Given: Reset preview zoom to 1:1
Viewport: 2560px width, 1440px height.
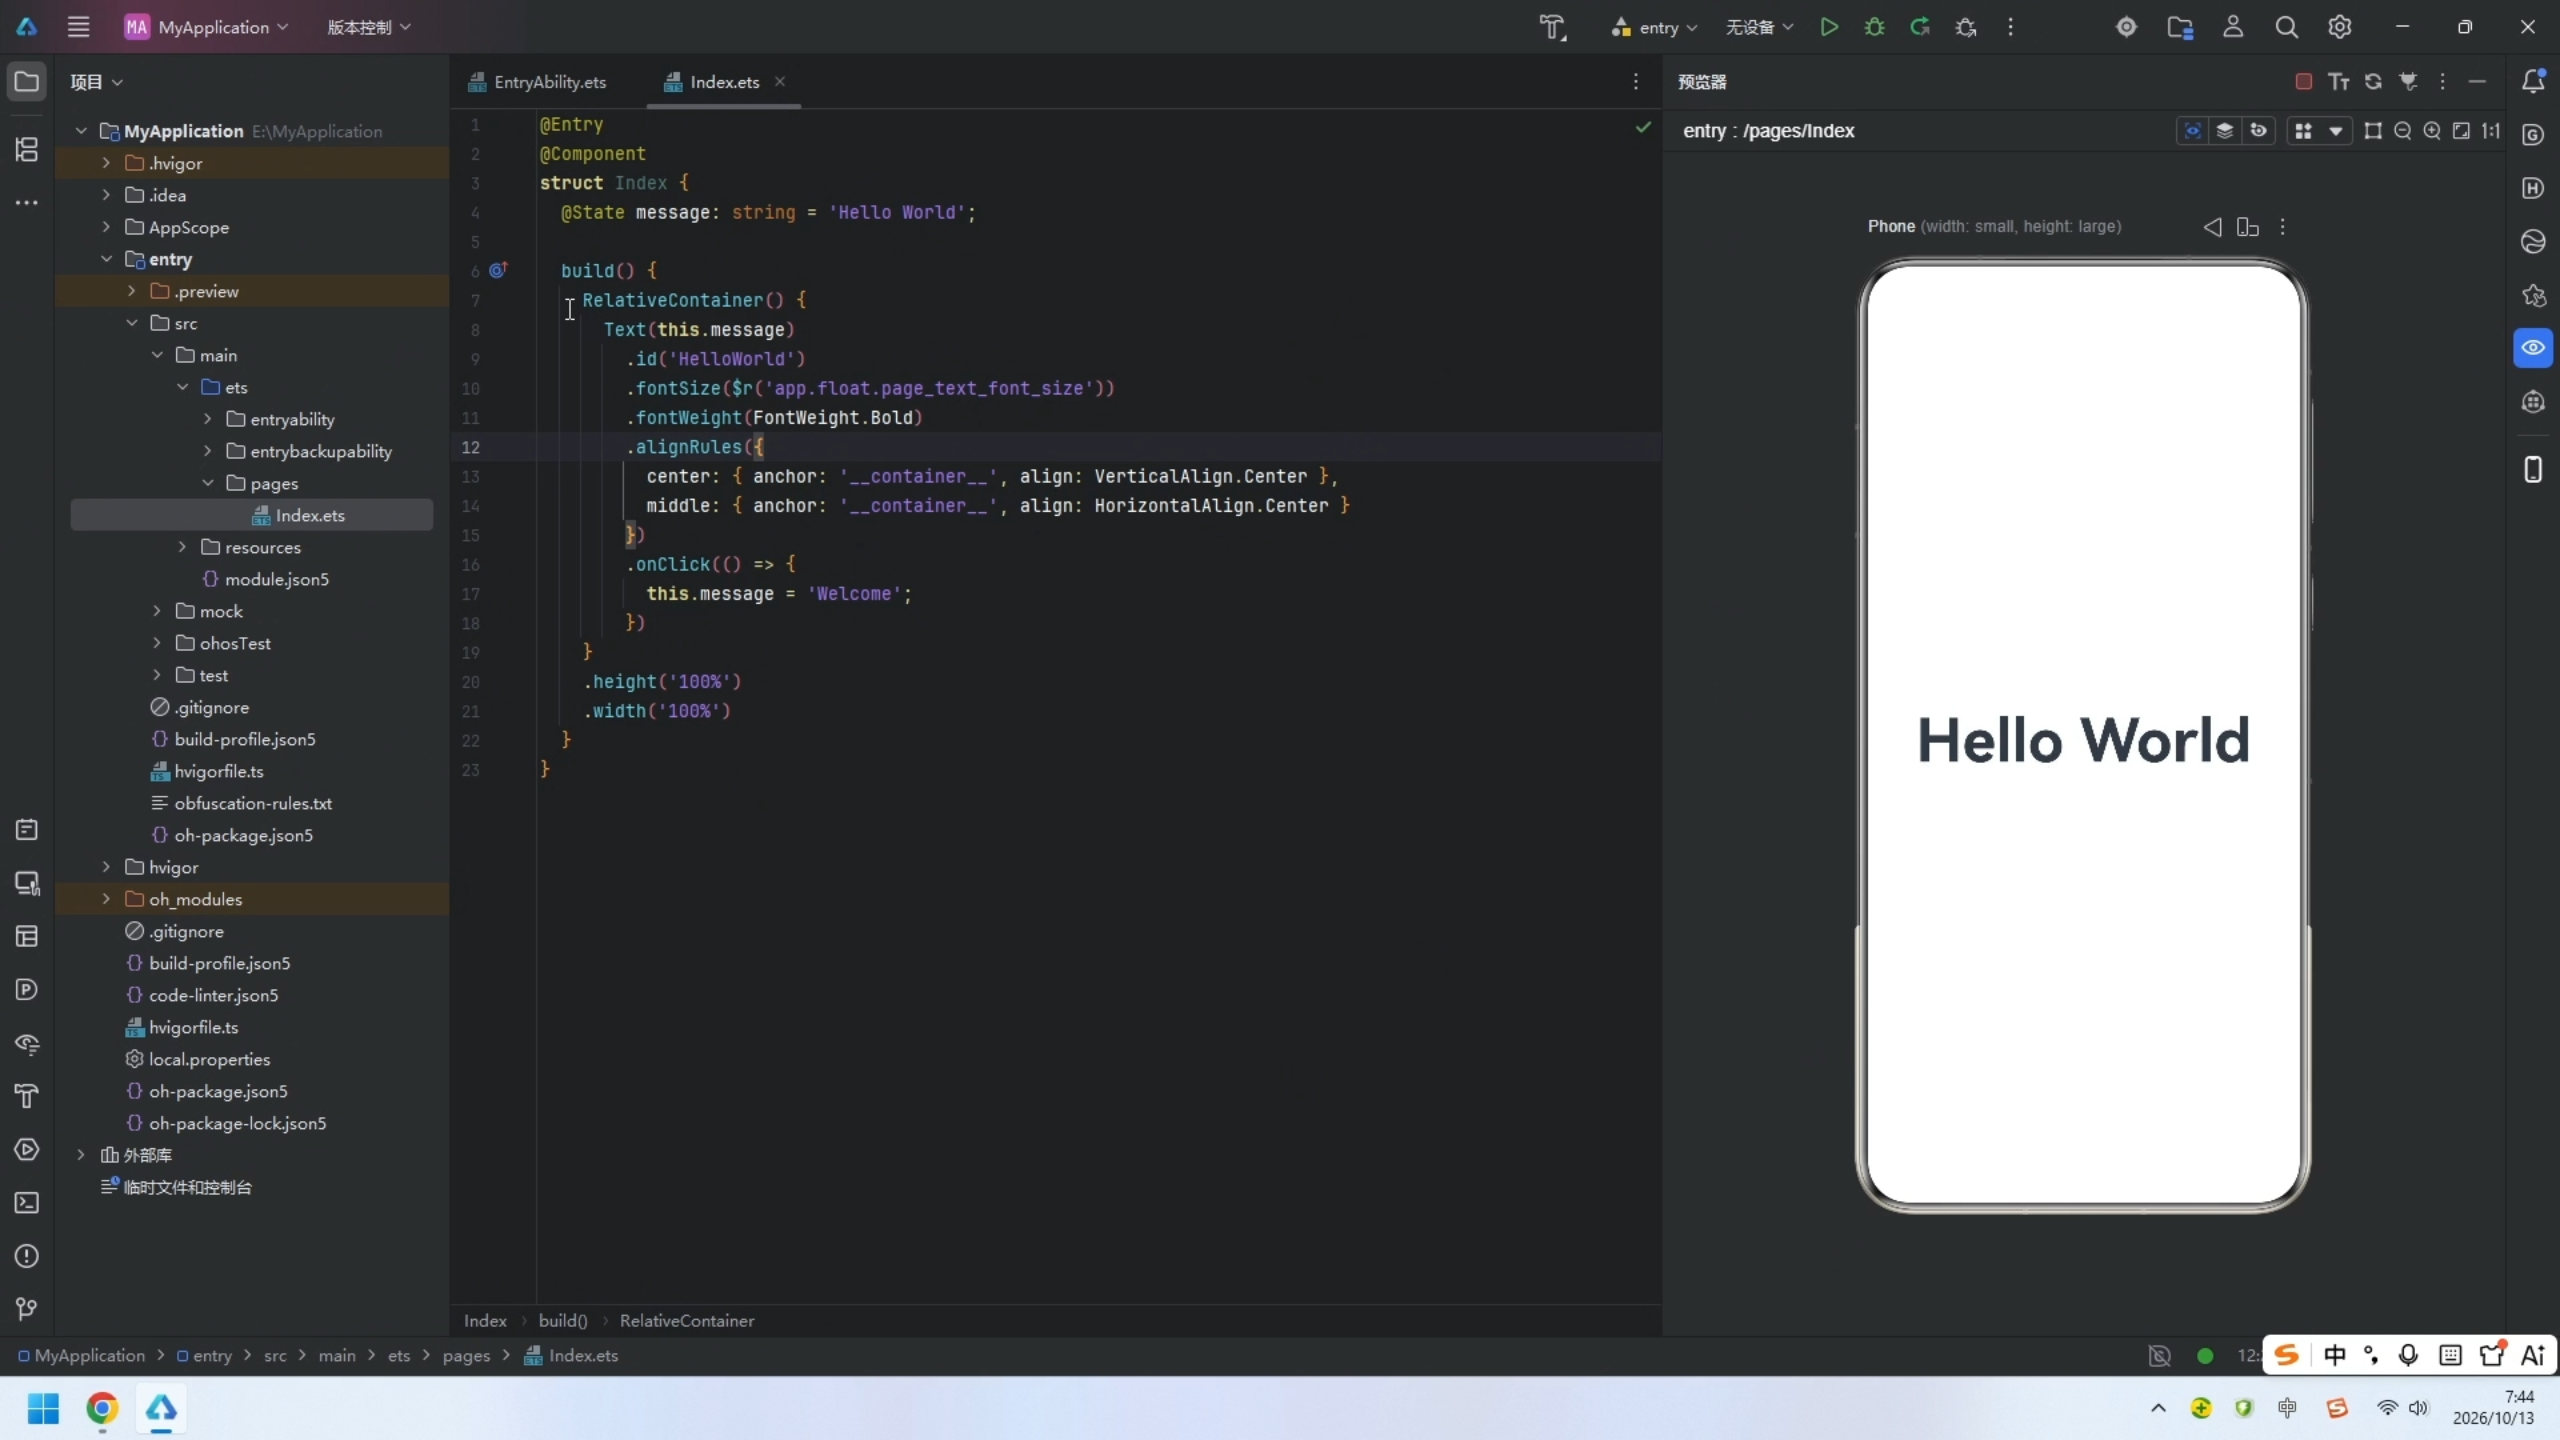Looking at the screenshot, I should pyautogui.click(x=2491, y=131).
